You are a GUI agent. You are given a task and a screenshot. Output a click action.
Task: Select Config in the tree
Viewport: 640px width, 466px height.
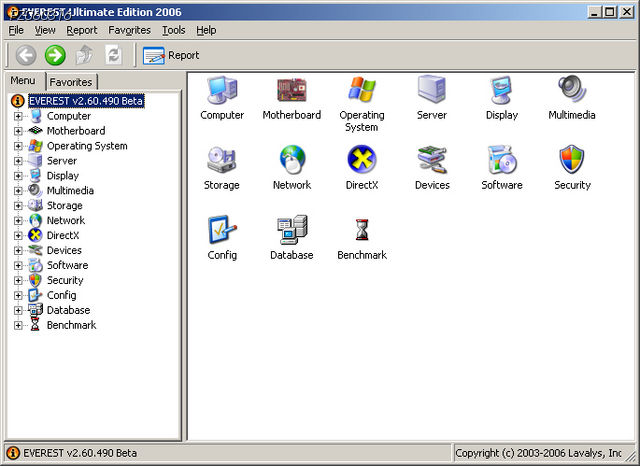pyautogui.click(x=62, y=295)
